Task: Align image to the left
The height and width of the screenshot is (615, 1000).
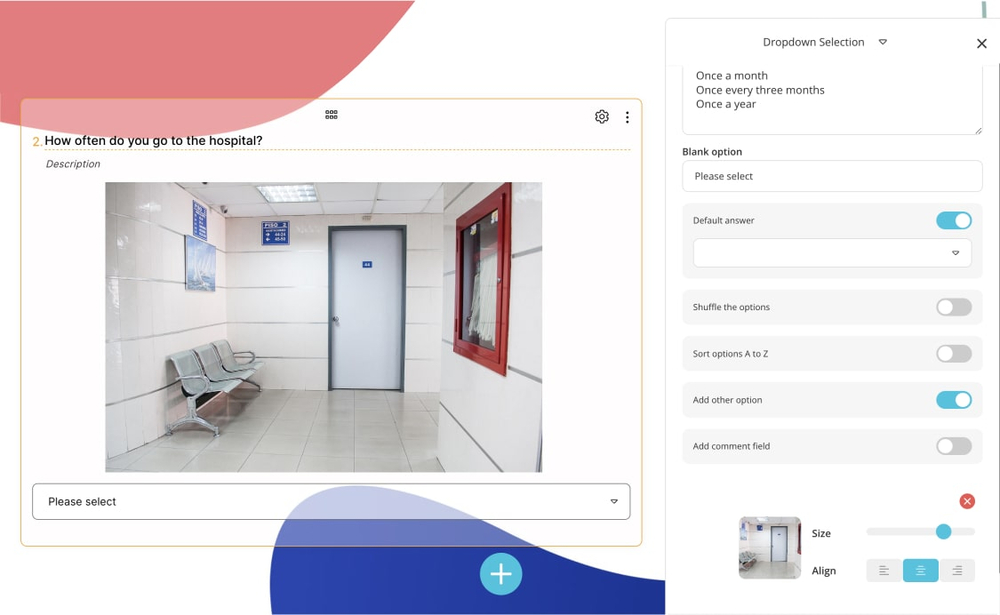Action: click(884, 571)
